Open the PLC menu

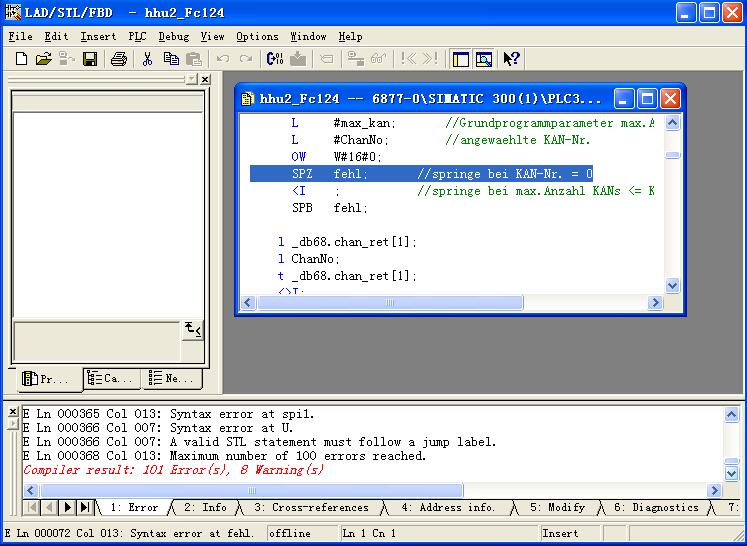(x=137, y=36)
